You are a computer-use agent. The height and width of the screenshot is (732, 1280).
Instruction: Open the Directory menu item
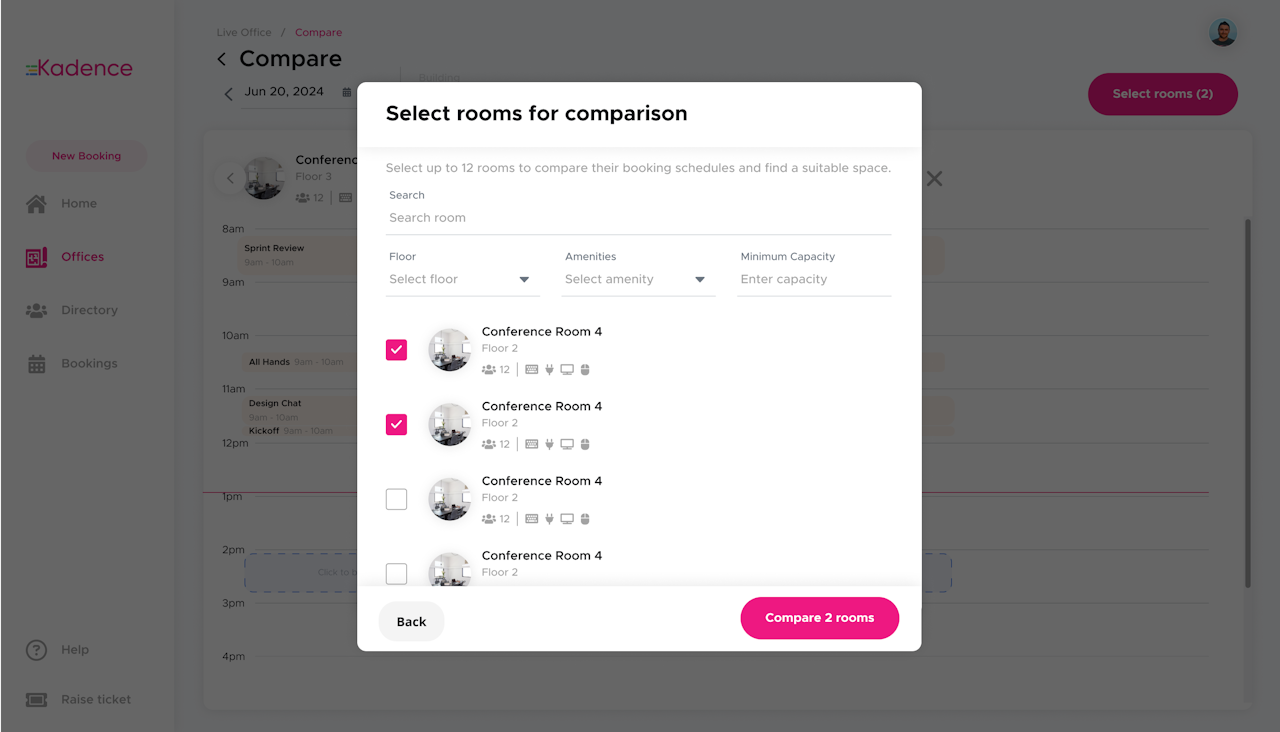tap(89, 310)
